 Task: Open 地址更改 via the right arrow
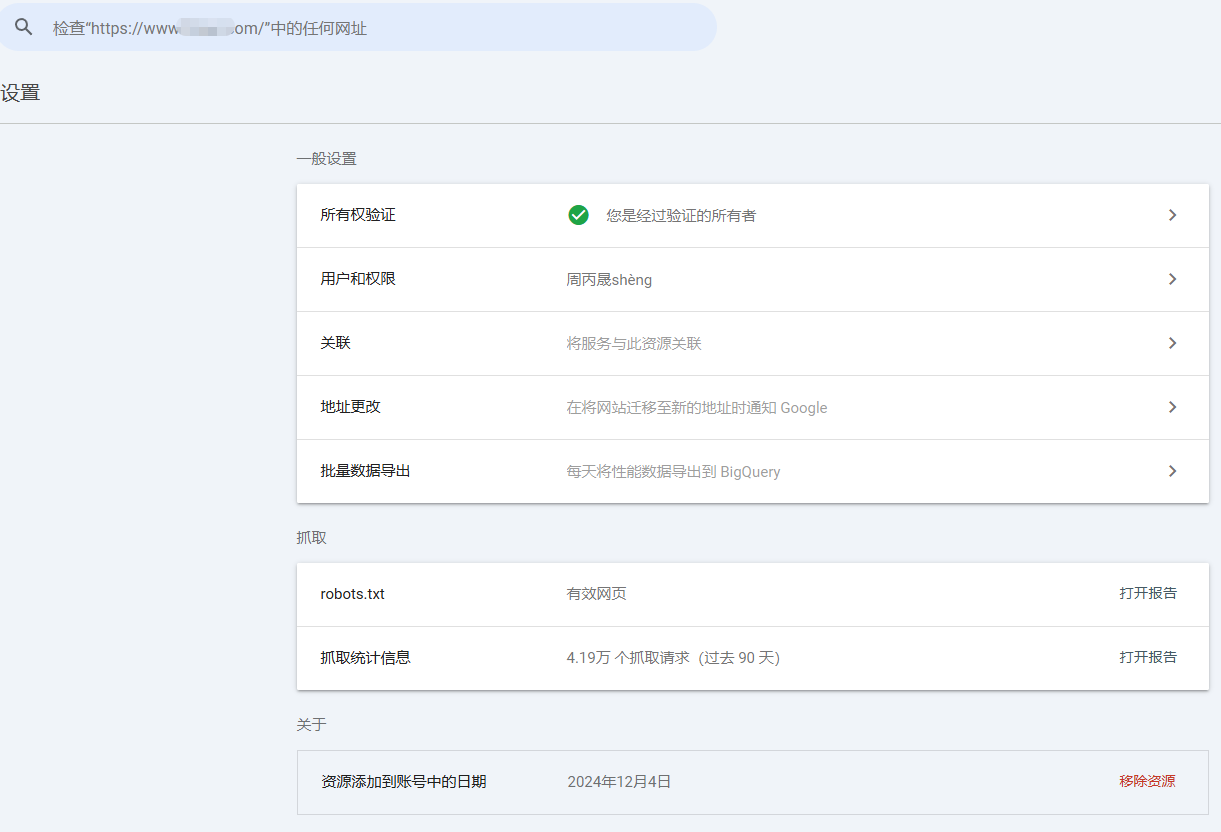tap(1172, 407)
